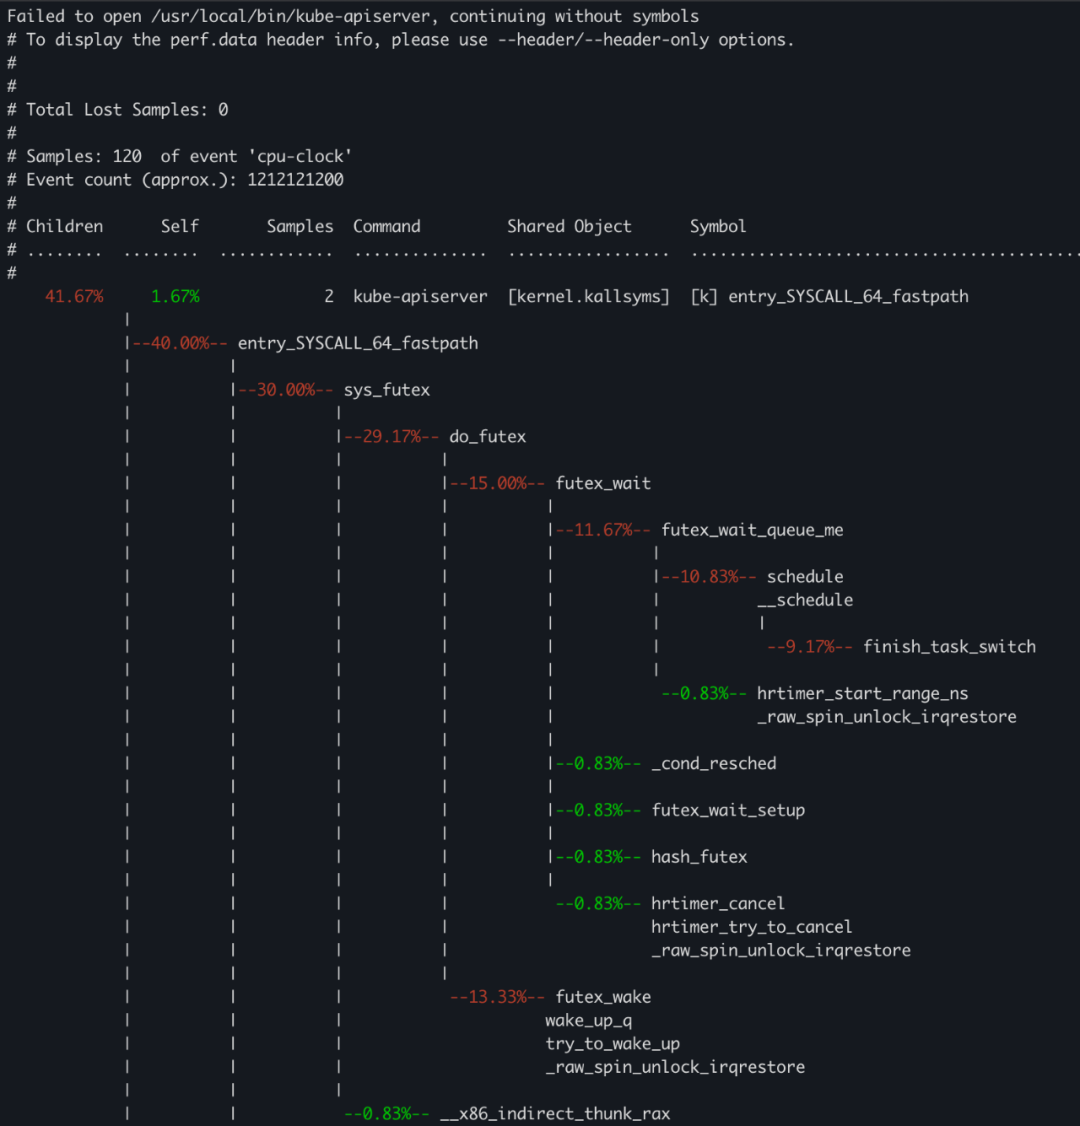Image resolution: width=1080 pixels, height=1126 pixels.
Task: Click the Children column header
Action: pyautogui.click(x=64, y=226)
